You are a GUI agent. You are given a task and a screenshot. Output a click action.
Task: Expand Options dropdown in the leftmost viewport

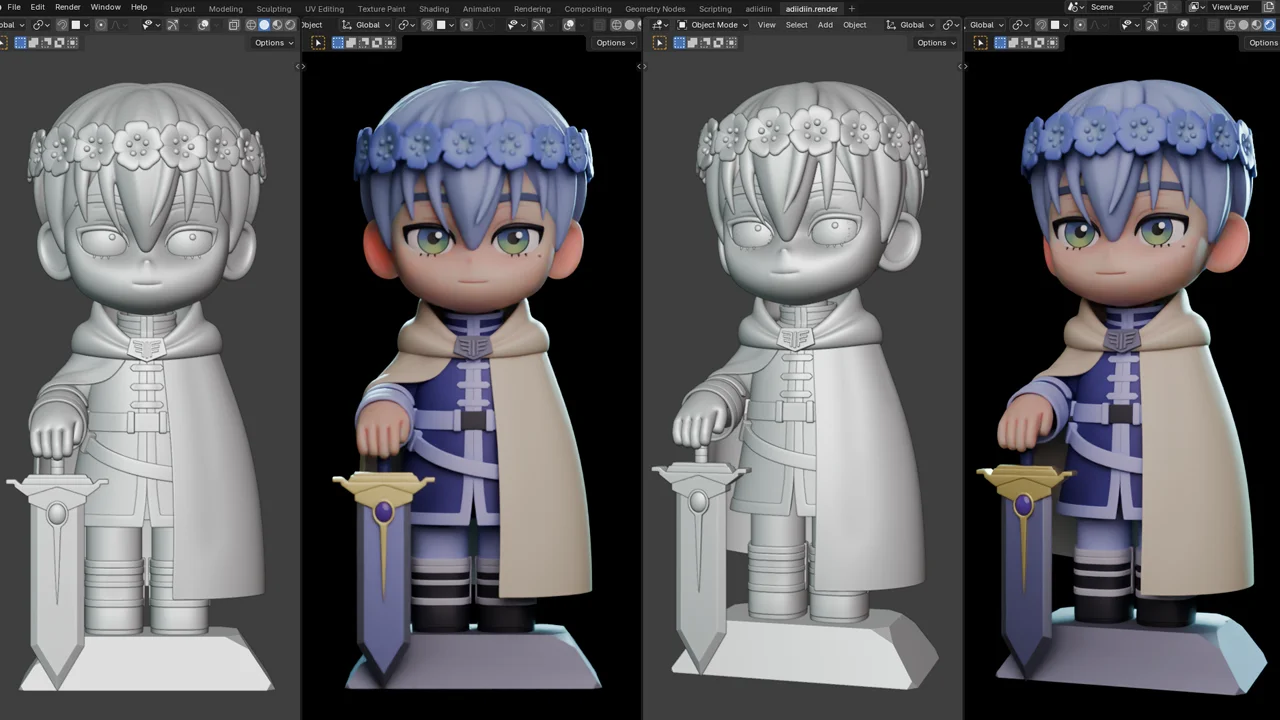coord(273,43)
